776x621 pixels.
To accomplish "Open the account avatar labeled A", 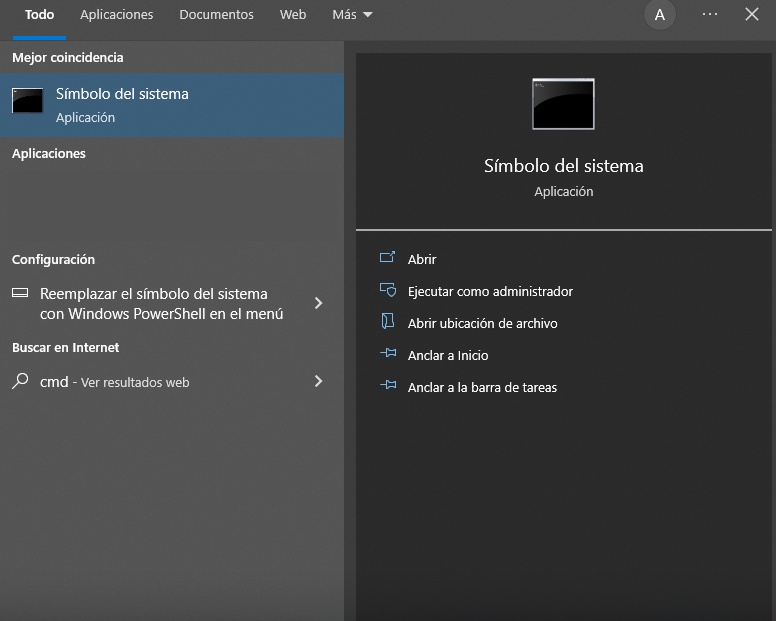I will tap(660, 15).
